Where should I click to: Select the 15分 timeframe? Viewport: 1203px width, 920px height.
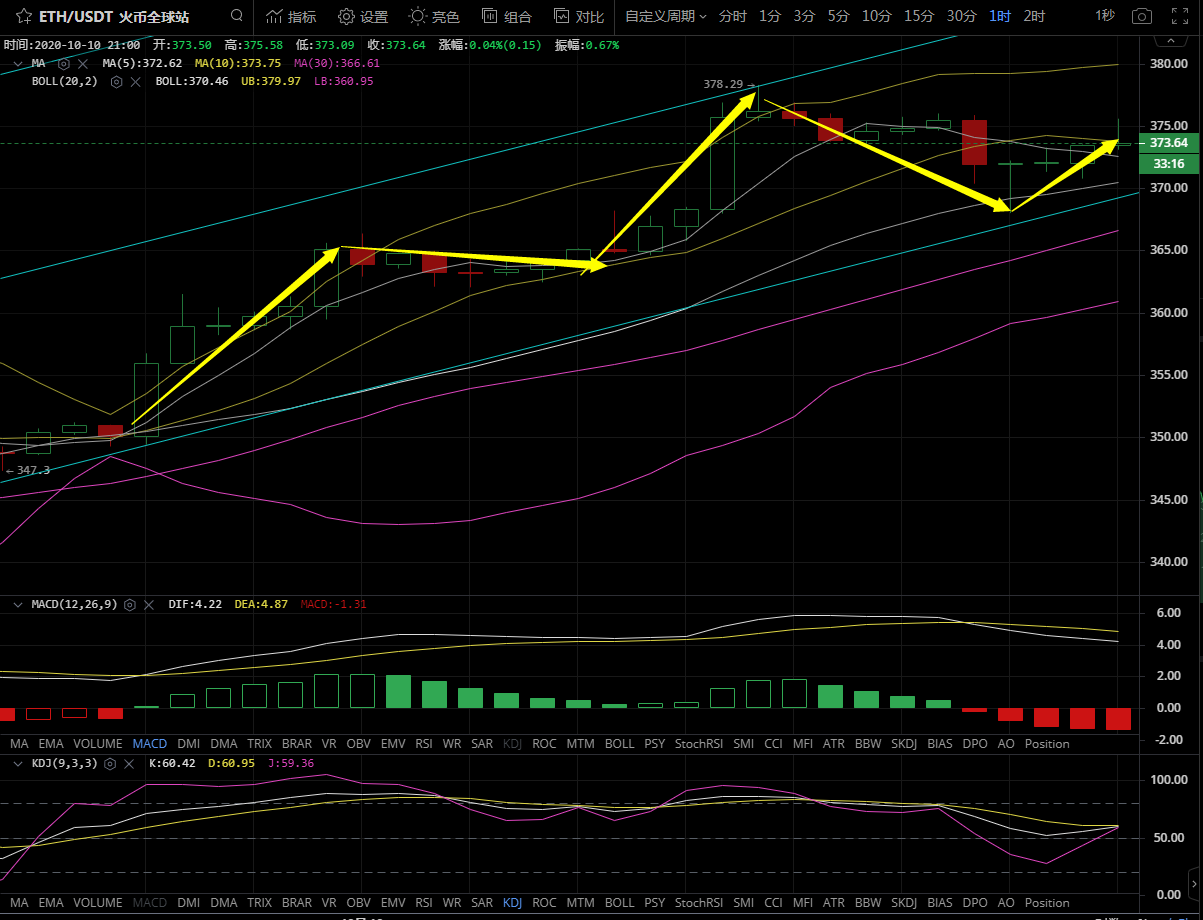pyautogui.click(x=919, y=16)
